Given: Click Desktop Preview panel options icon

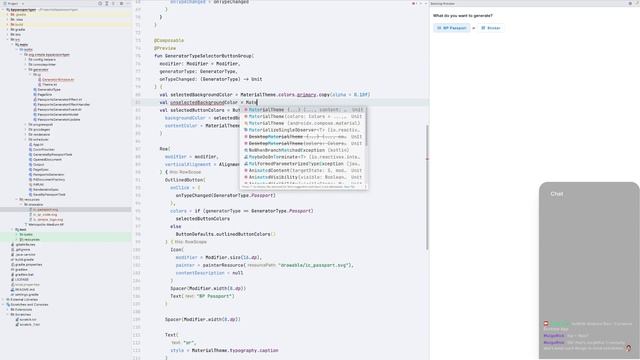Looking at the screenshot, I should pyautogui.click(x=630, y=3).
